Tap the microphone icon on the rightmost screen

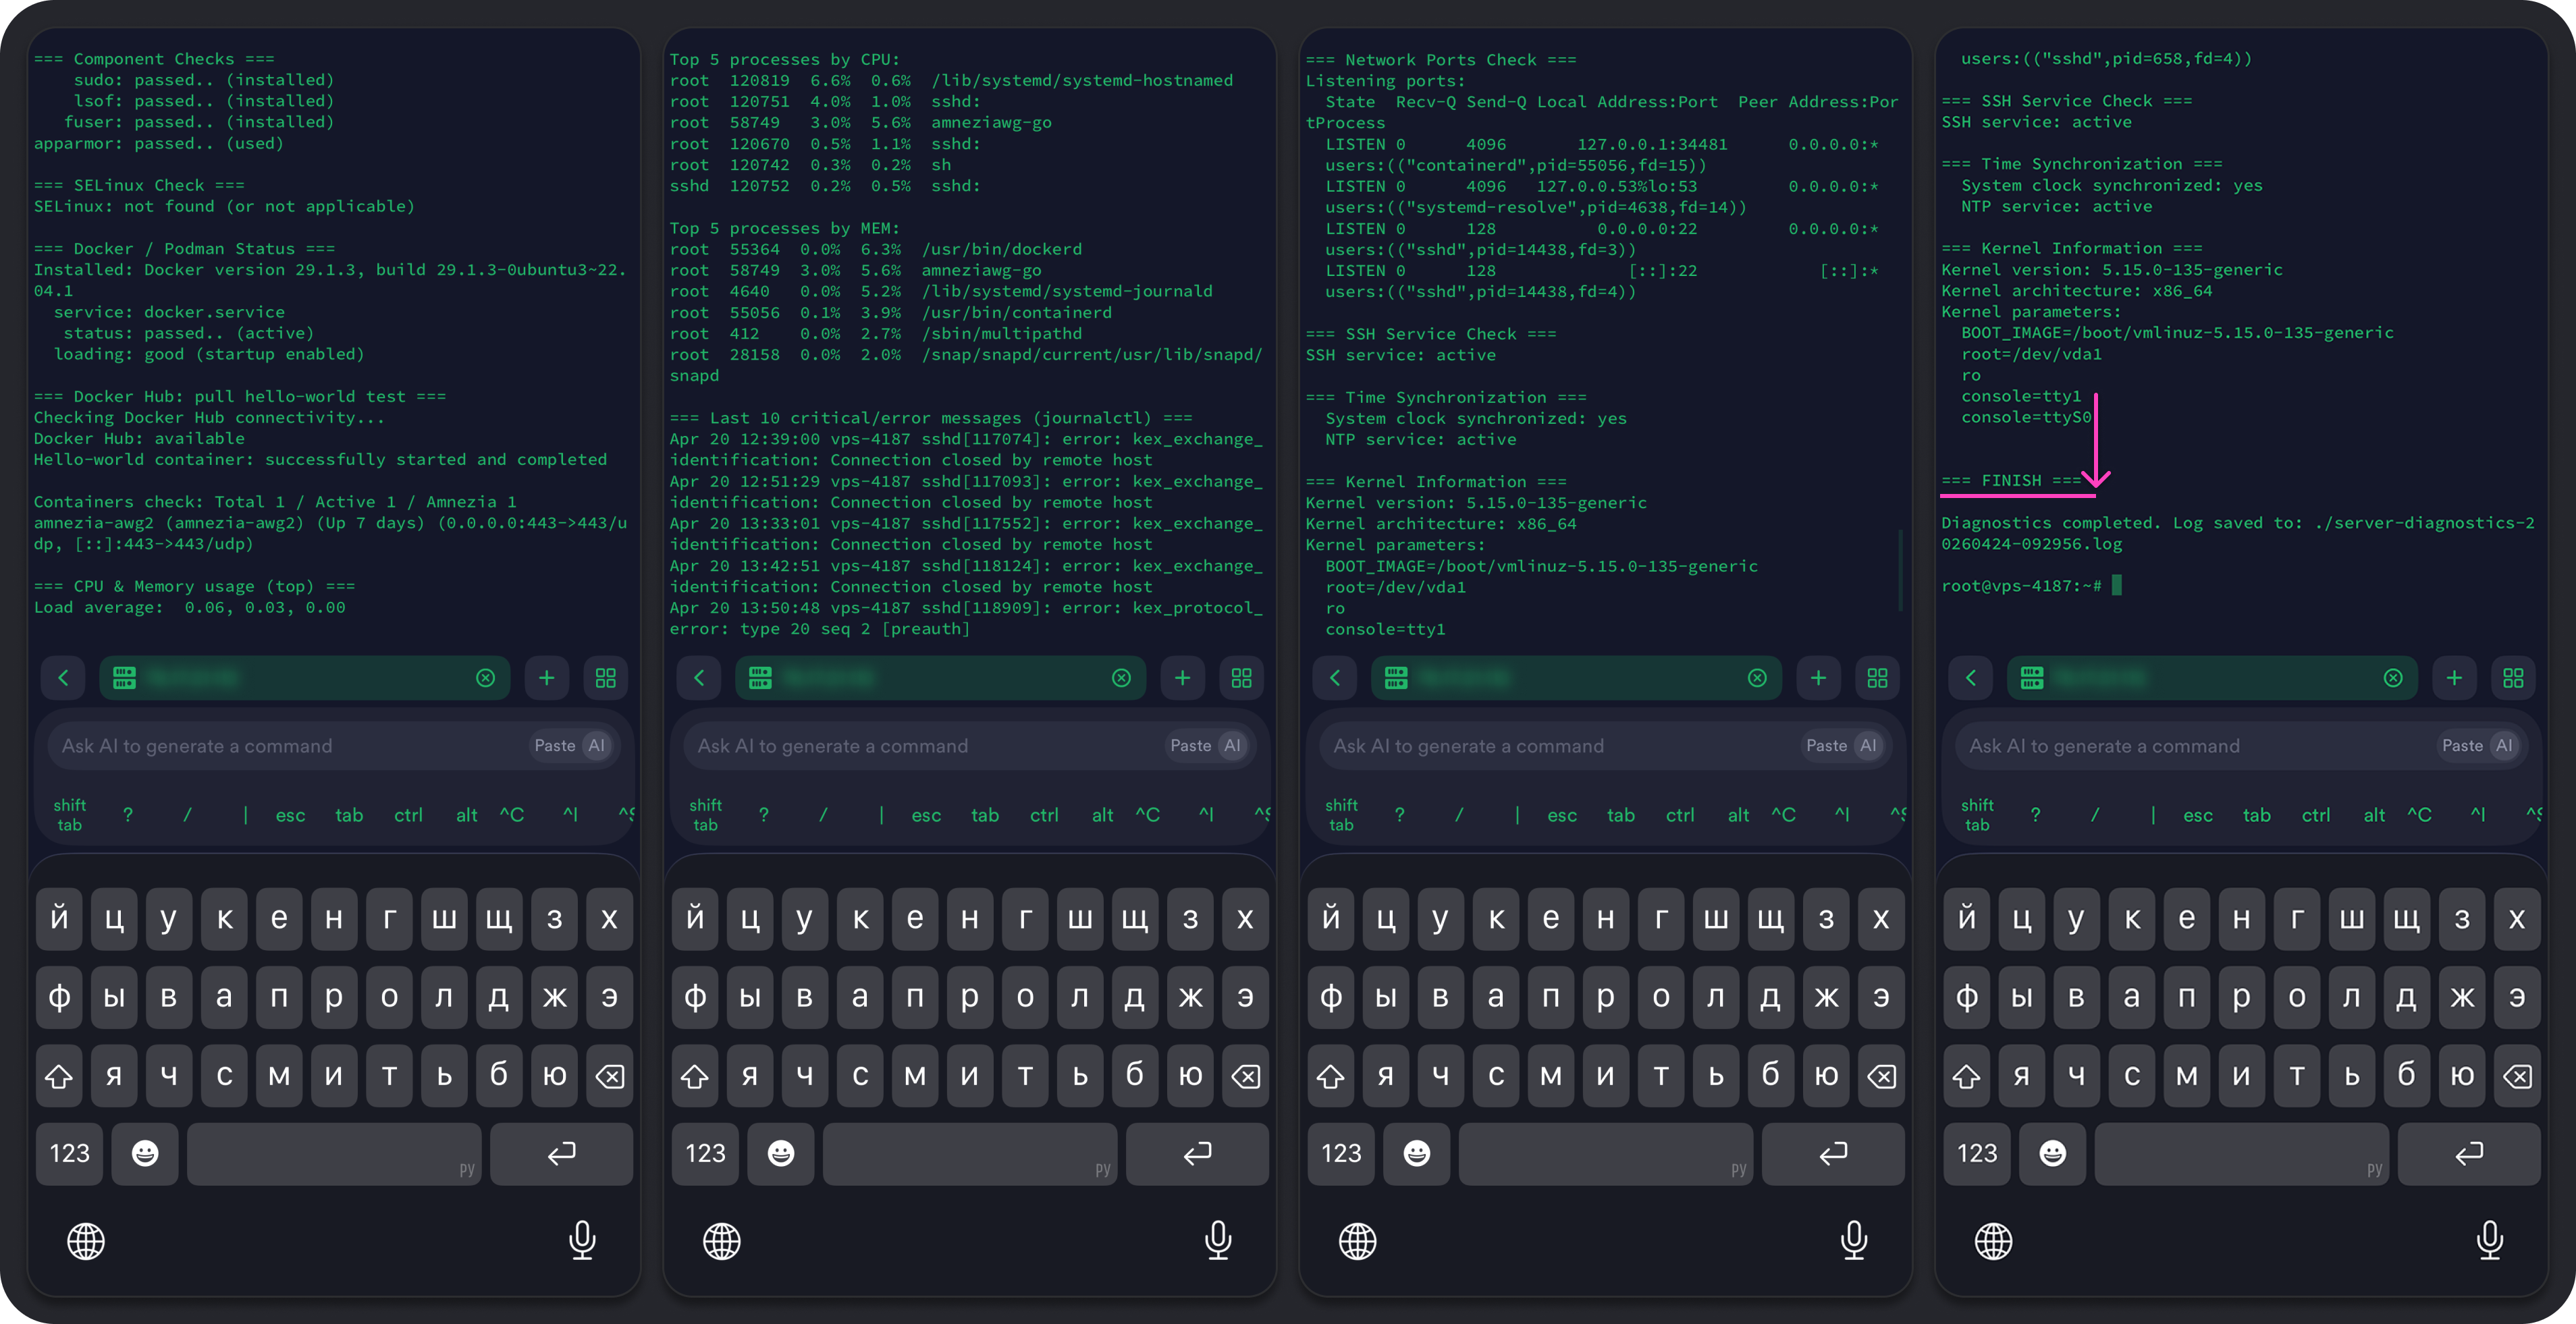point(2489,1240)
